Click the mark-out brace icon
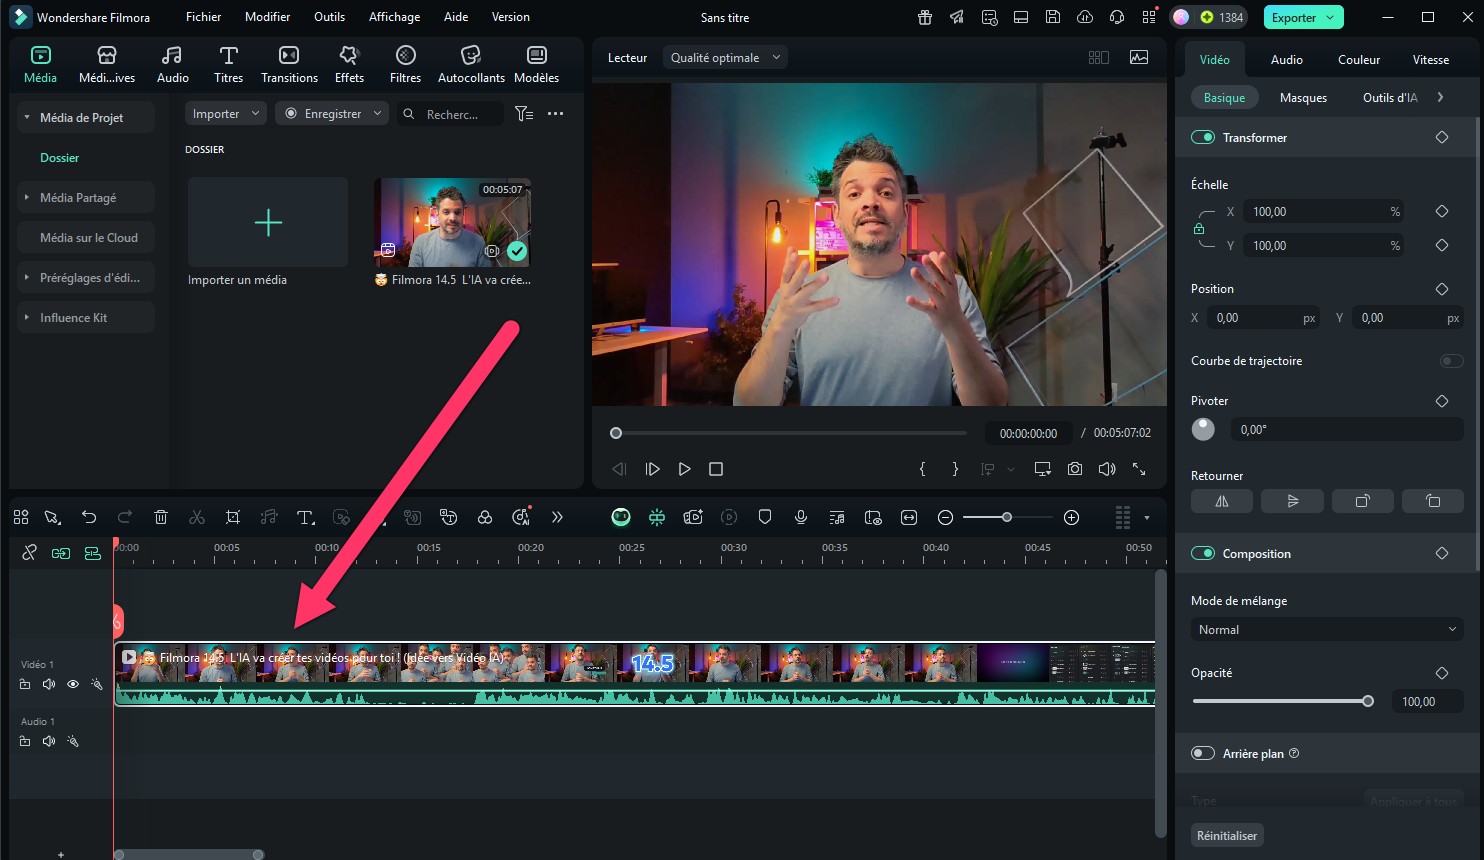Screen dimensions: 1484x860 point(955,468)
